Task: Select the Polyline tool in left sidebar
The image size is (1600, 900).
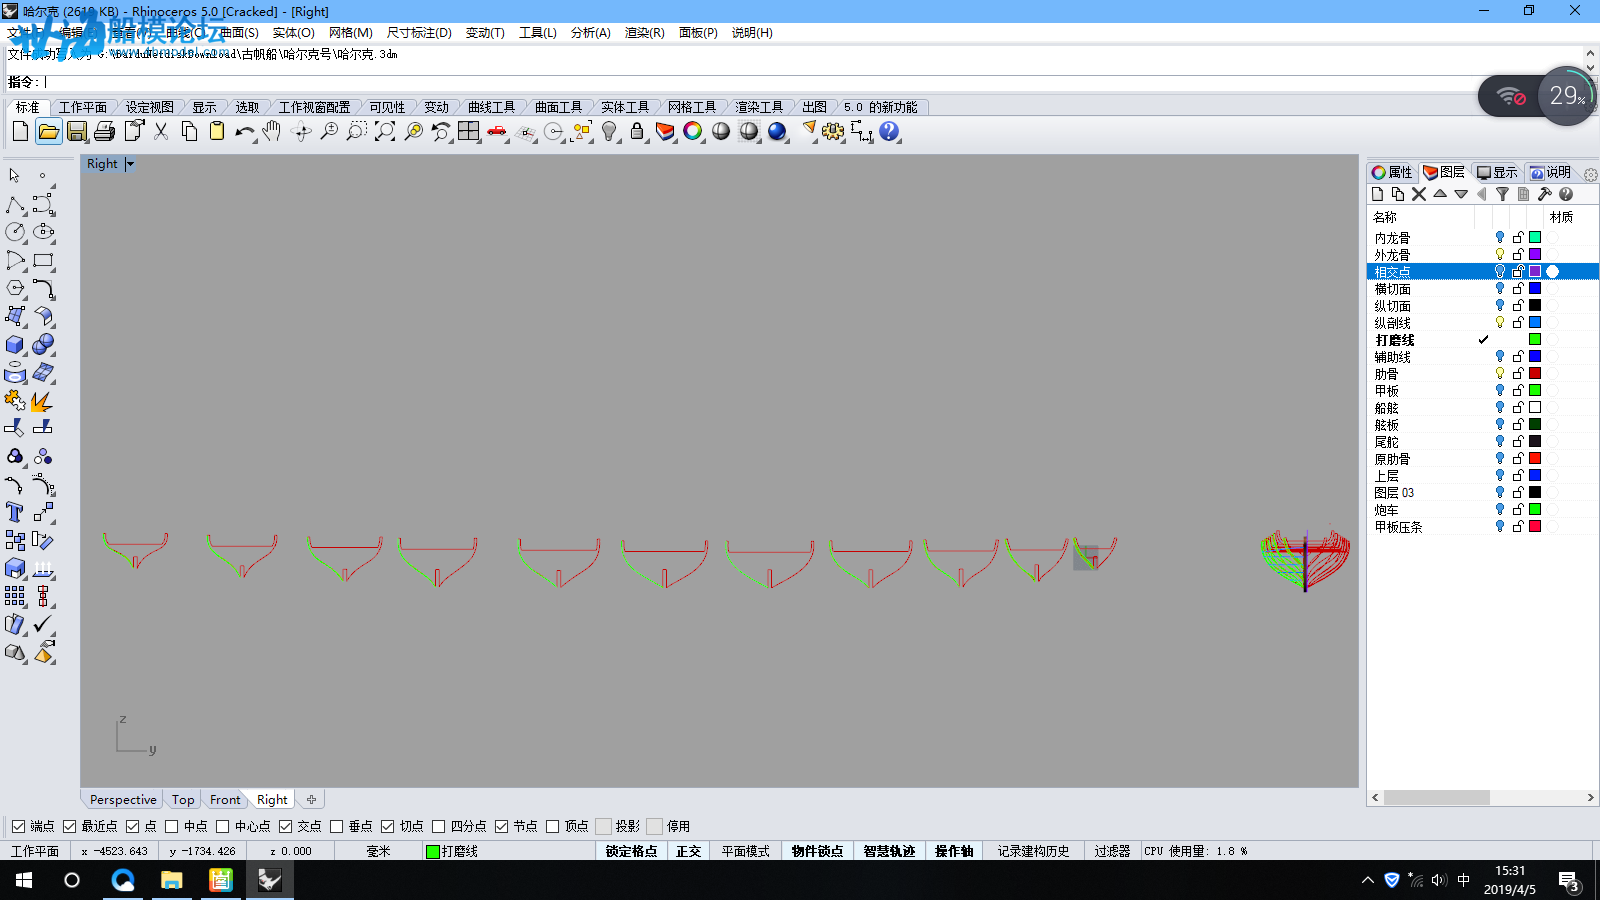Action: (x=15, y=205)
